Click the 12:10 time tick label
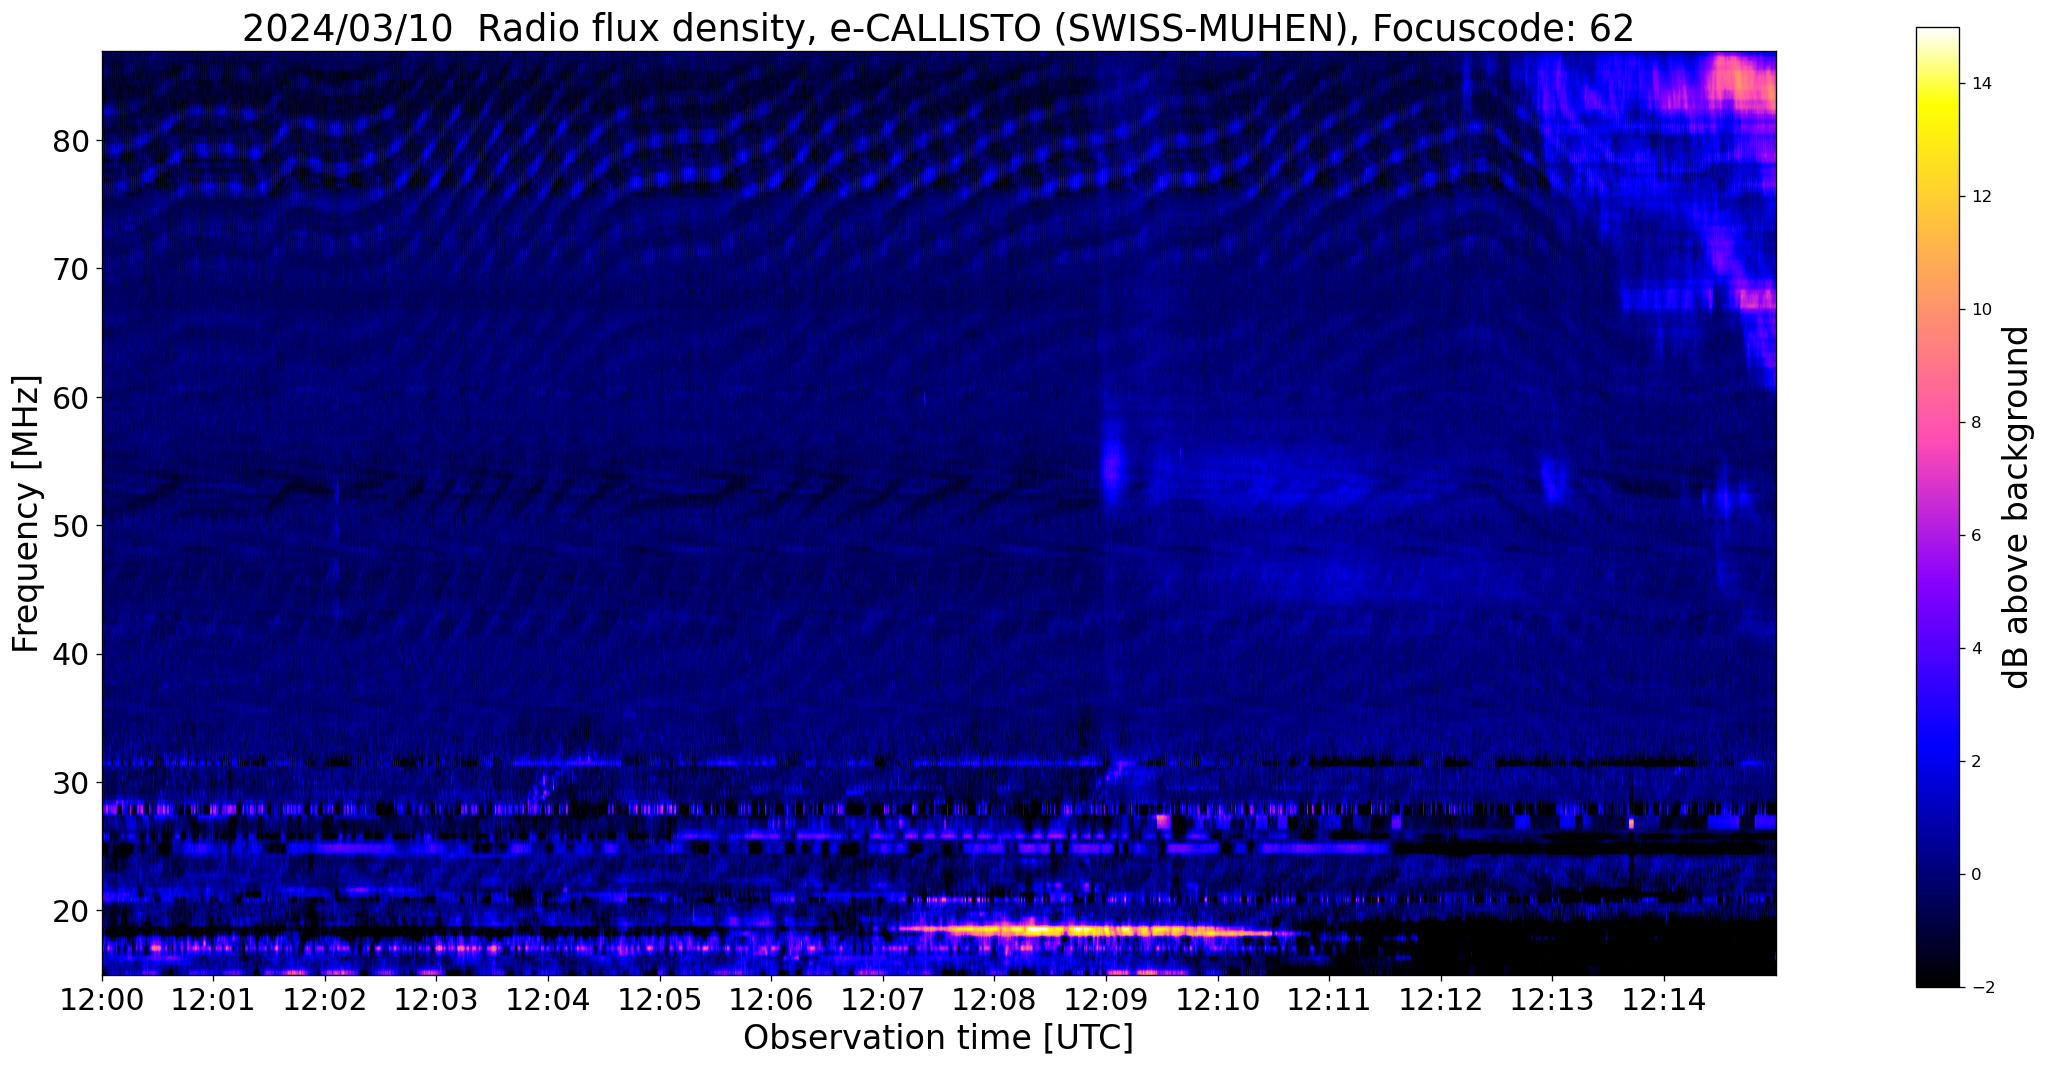Screen dimensions: 2047x1067 [x=1218, y=1000]
